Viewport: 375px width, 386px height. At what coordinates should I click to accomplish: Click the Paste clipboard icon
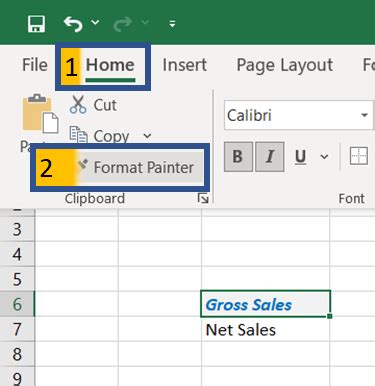pos(40,114)
